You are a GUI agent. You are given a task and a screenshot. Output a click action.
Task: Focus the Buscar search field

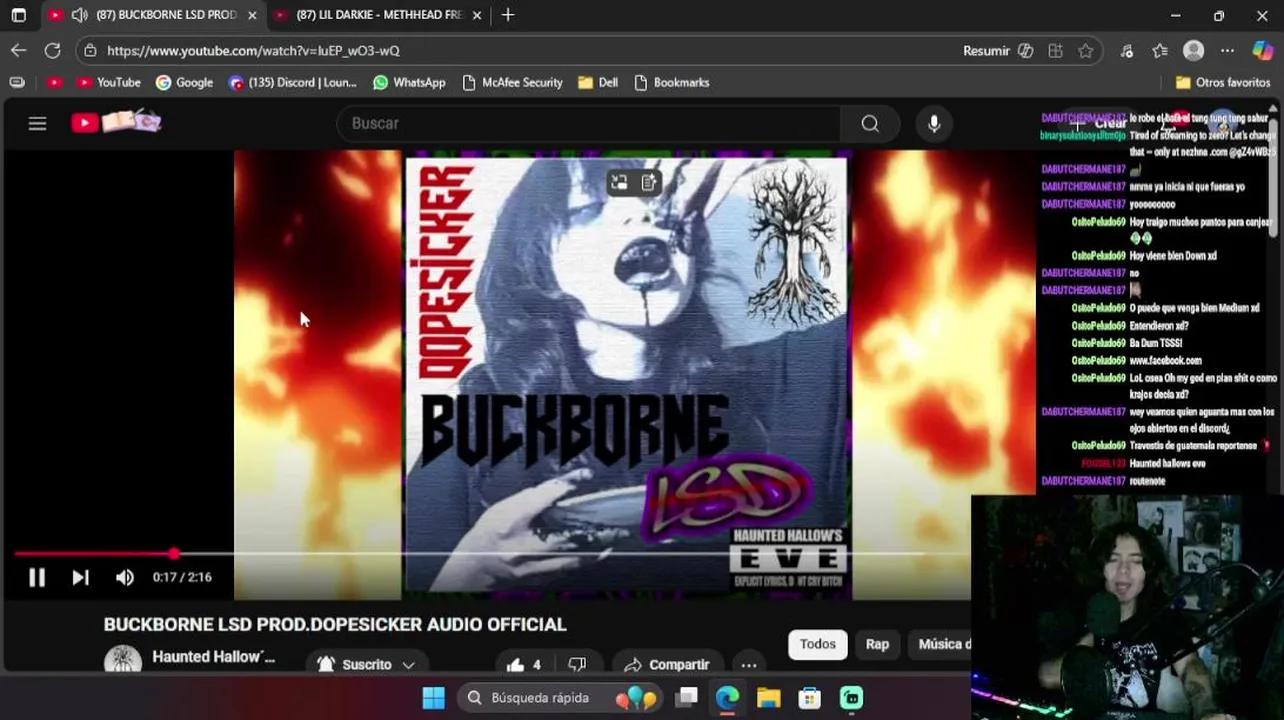pos(590,123)
